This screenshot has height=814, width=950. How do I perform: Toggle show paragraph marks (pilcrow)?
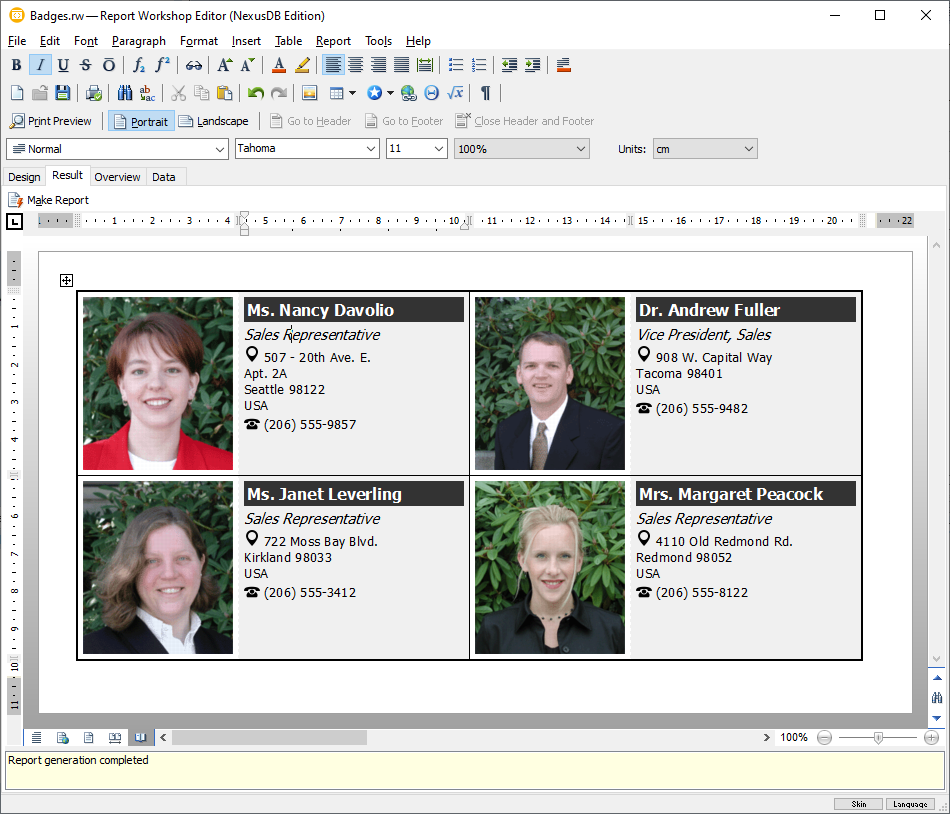(486, 93)
